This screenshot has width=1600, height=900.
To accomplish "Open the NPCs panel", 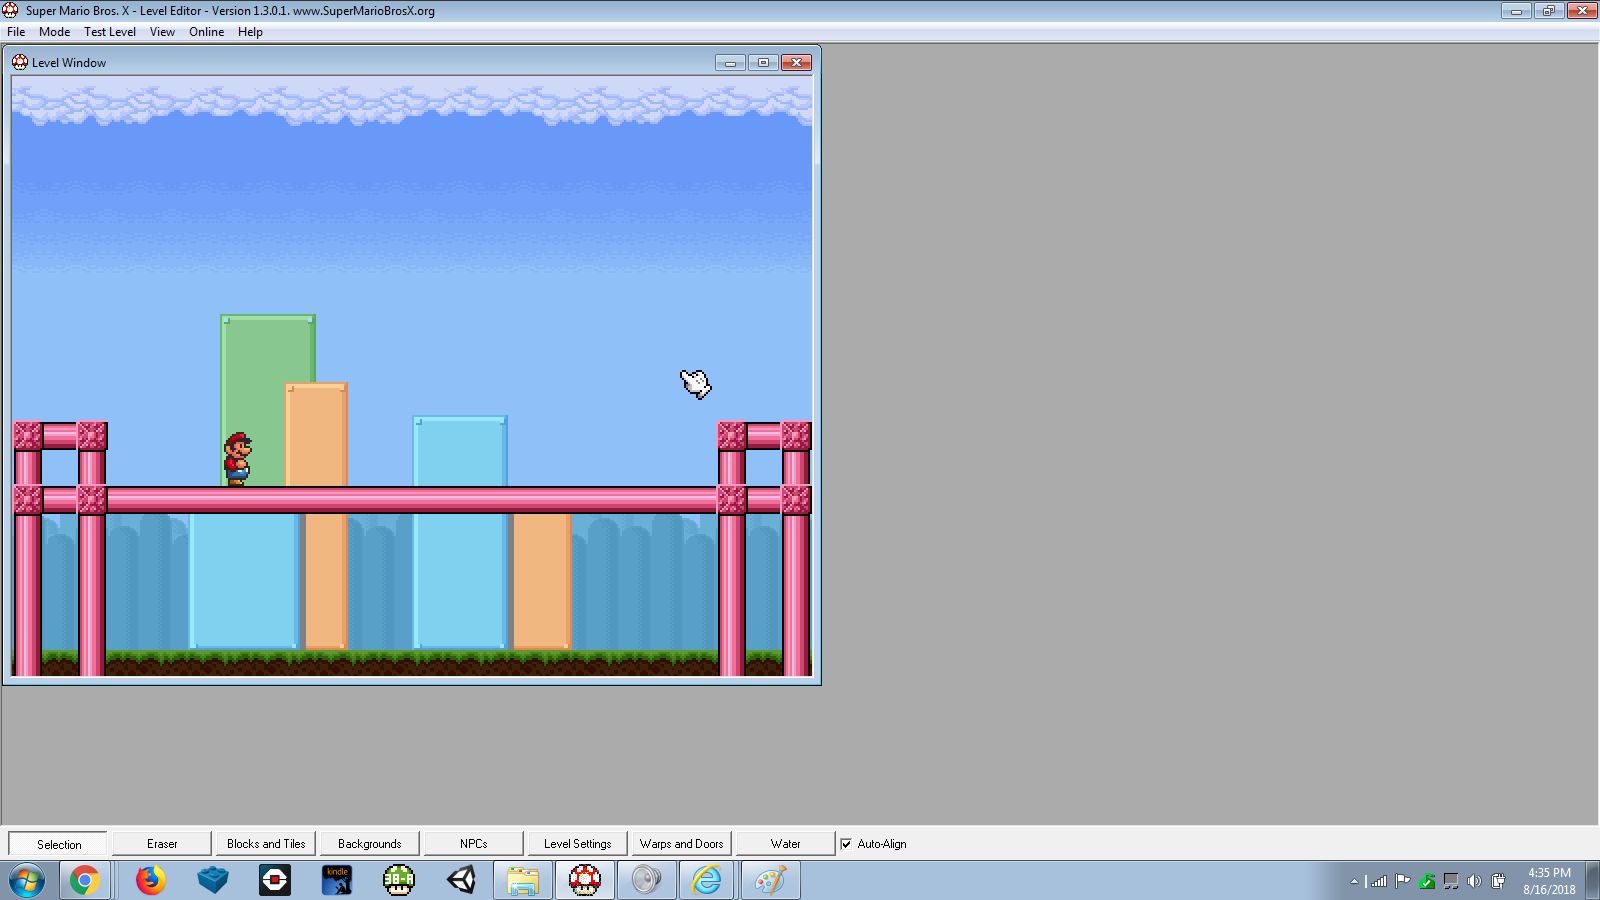I will tap(474, 844).
